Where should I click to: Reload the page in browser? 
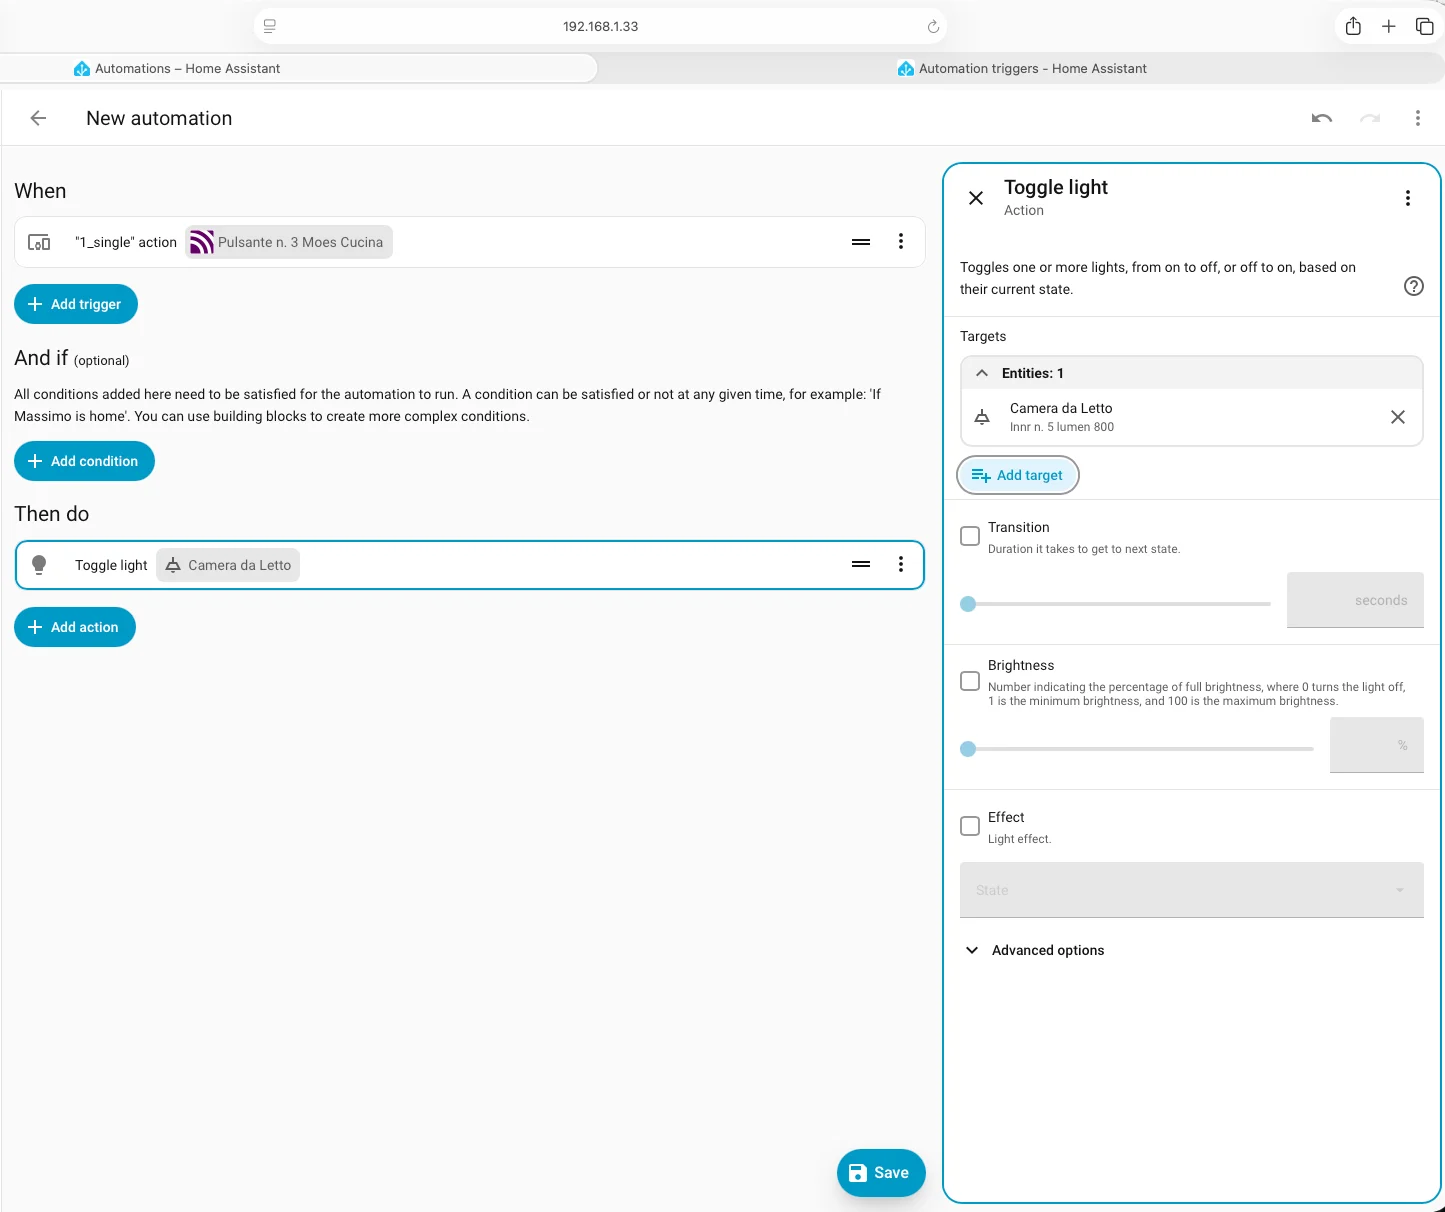tap(933, 26)
